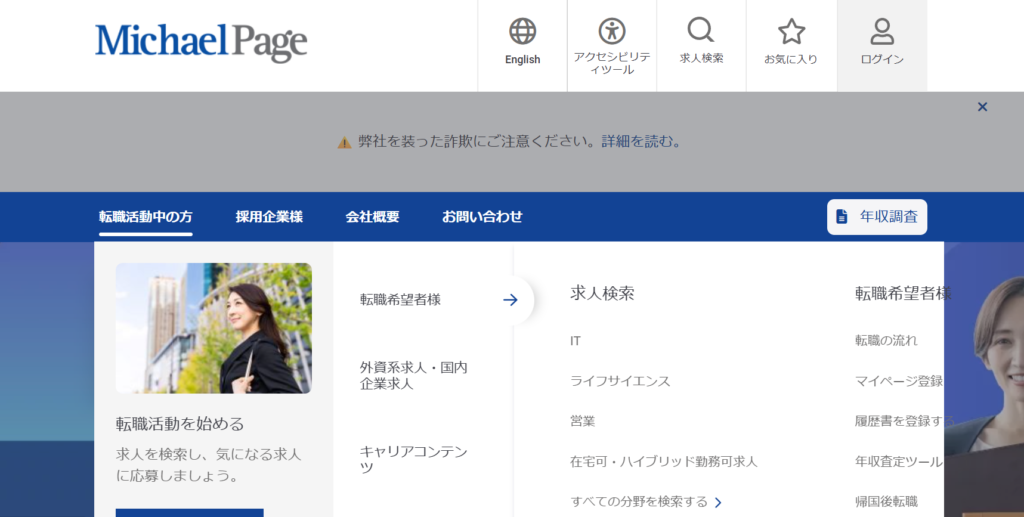Open job search magnifier icon

pos(701,31)
